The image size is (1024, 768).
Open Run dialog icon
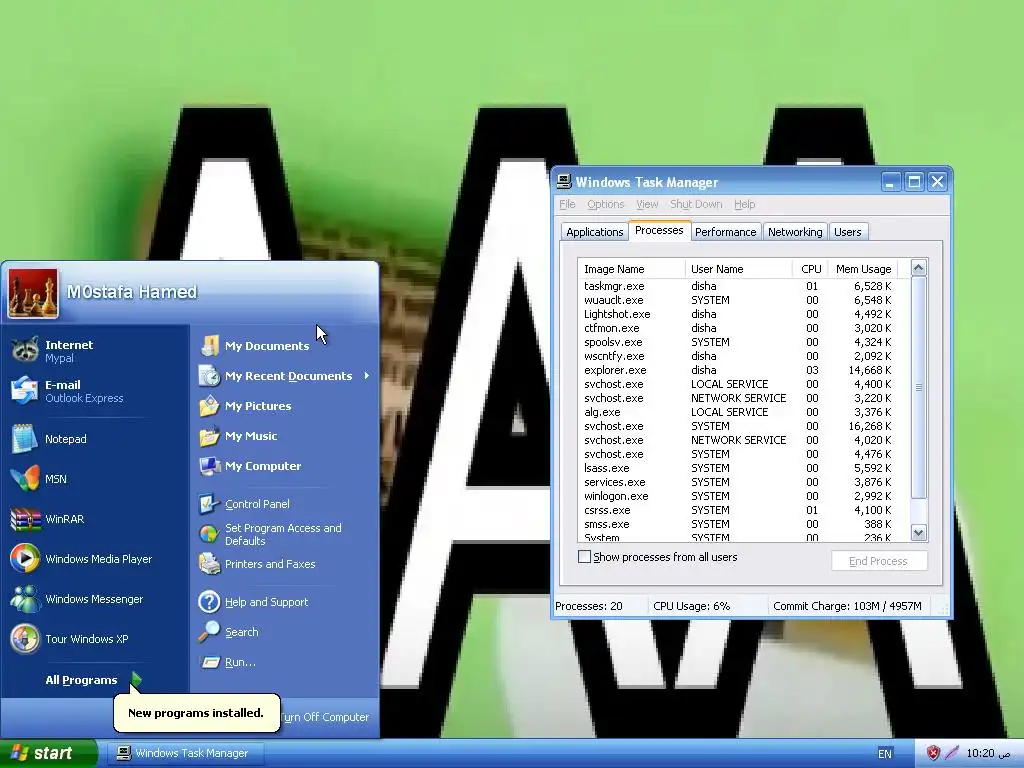pyautogui.click(x=210, y=662)
